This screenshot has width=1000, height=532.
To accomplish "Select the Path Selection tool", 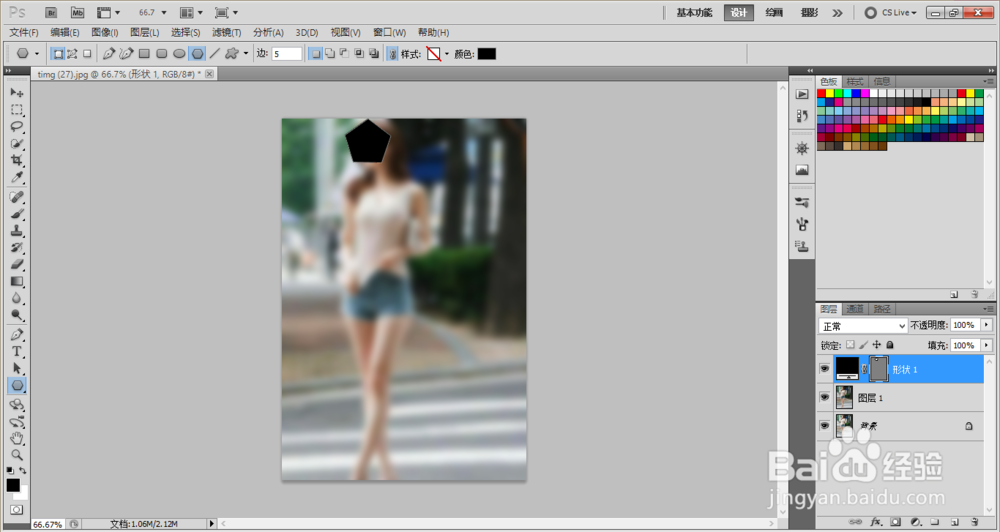I will tap(17, 368).
